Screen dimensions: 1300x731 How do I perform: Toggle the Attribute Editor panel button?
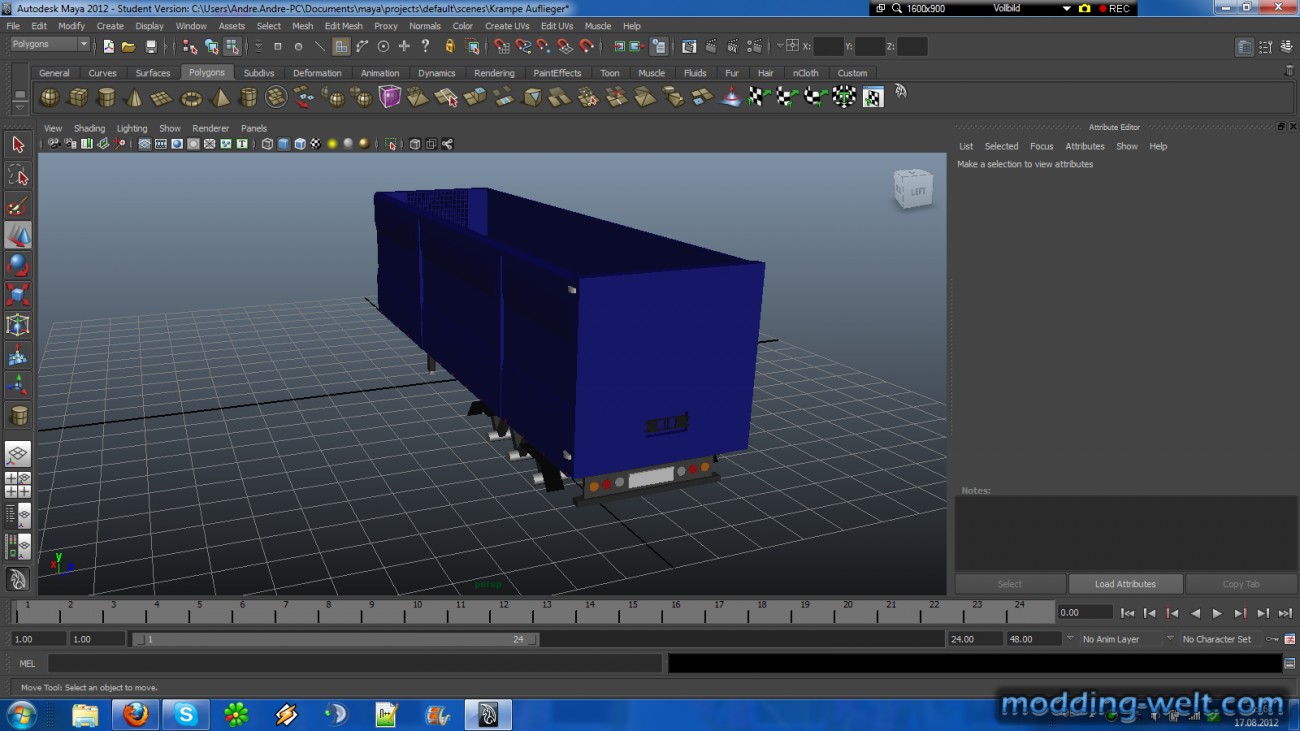pyautogui.click(x=1243, y=47)
